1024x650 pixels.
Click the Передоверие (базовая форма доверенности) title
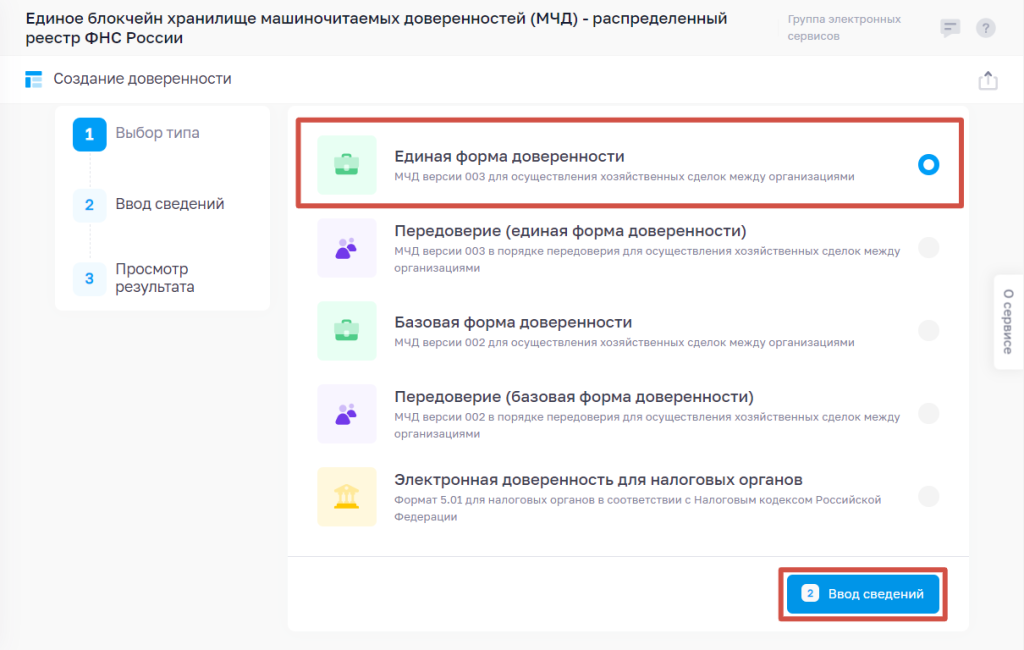point(574,397)
